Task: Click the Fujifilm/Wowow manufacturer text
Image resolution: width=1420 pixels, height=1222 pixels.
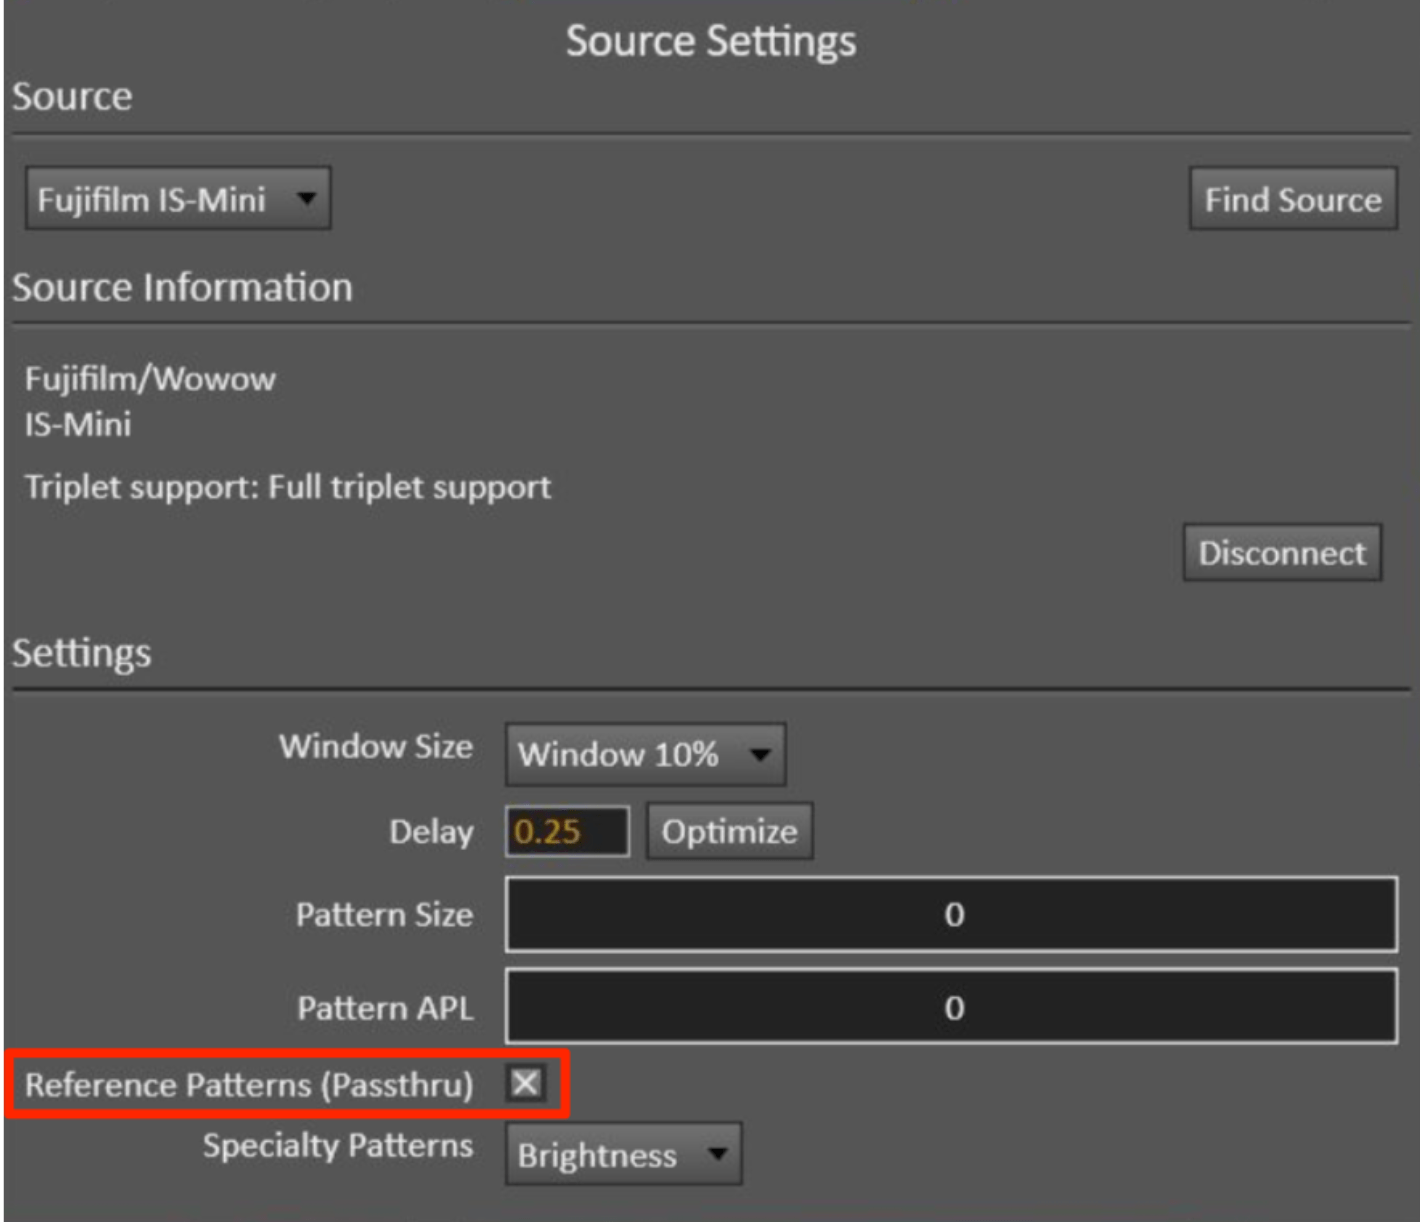Action: coord(150,379)
